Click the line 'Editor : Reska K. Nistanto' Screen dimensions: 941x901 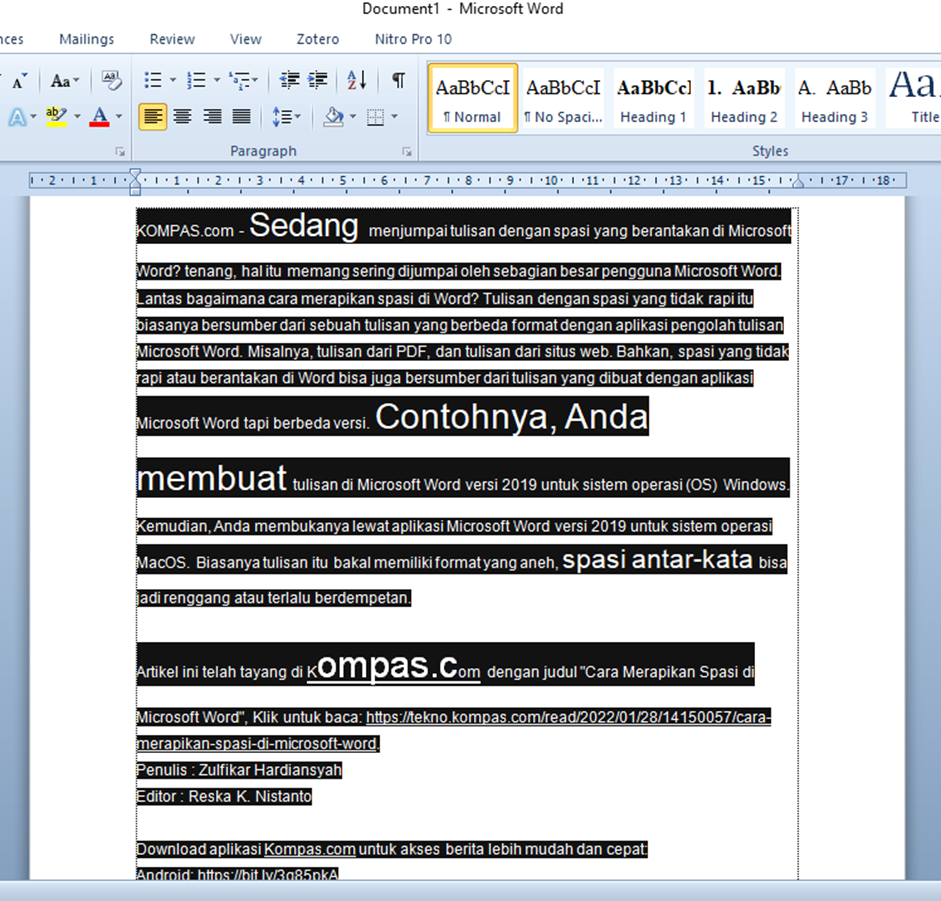point(224,797)
